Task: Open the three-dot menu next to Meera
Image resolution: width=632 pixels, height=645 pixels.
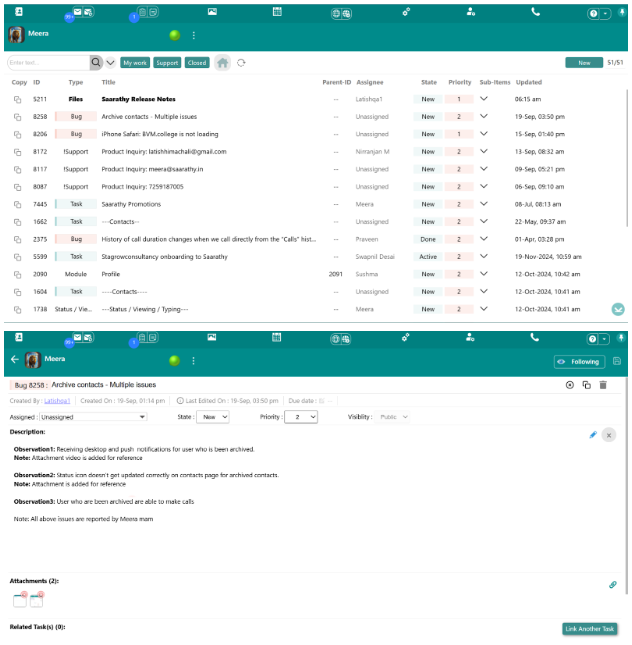Action: (193, 35)
